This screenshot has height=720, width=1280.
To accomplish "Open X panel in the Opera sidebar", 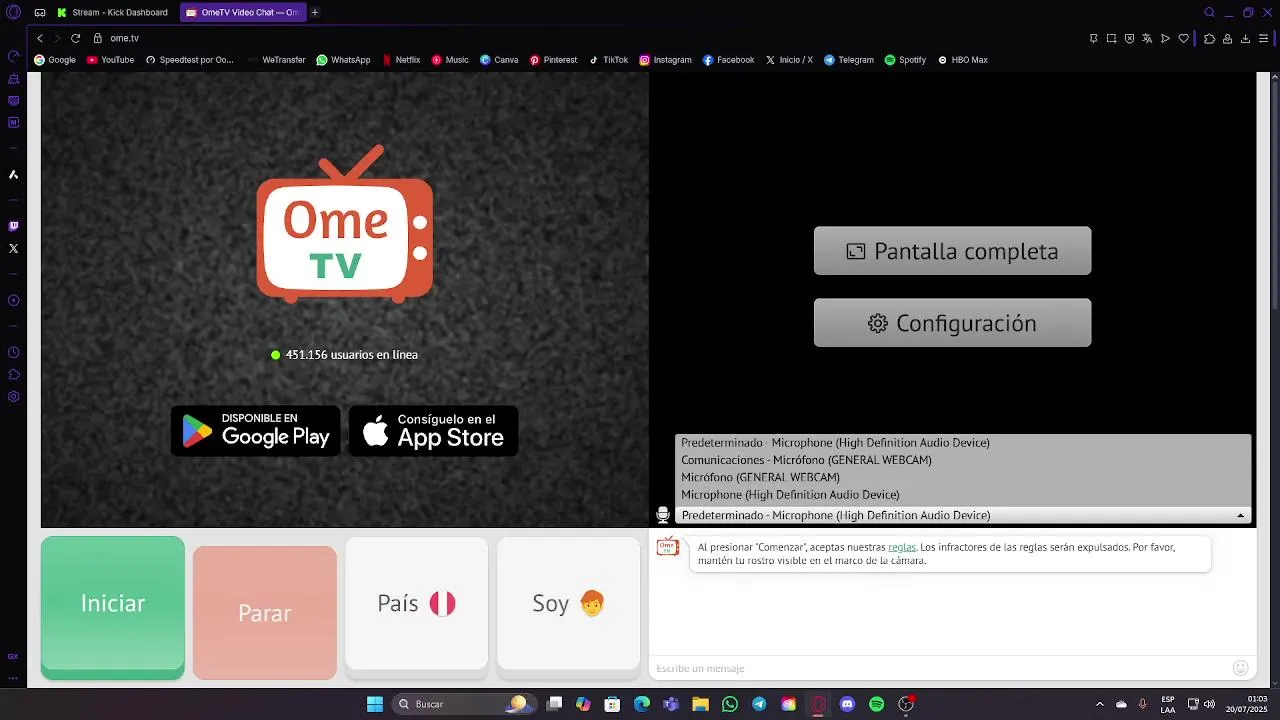I will [x=13, y=248].
